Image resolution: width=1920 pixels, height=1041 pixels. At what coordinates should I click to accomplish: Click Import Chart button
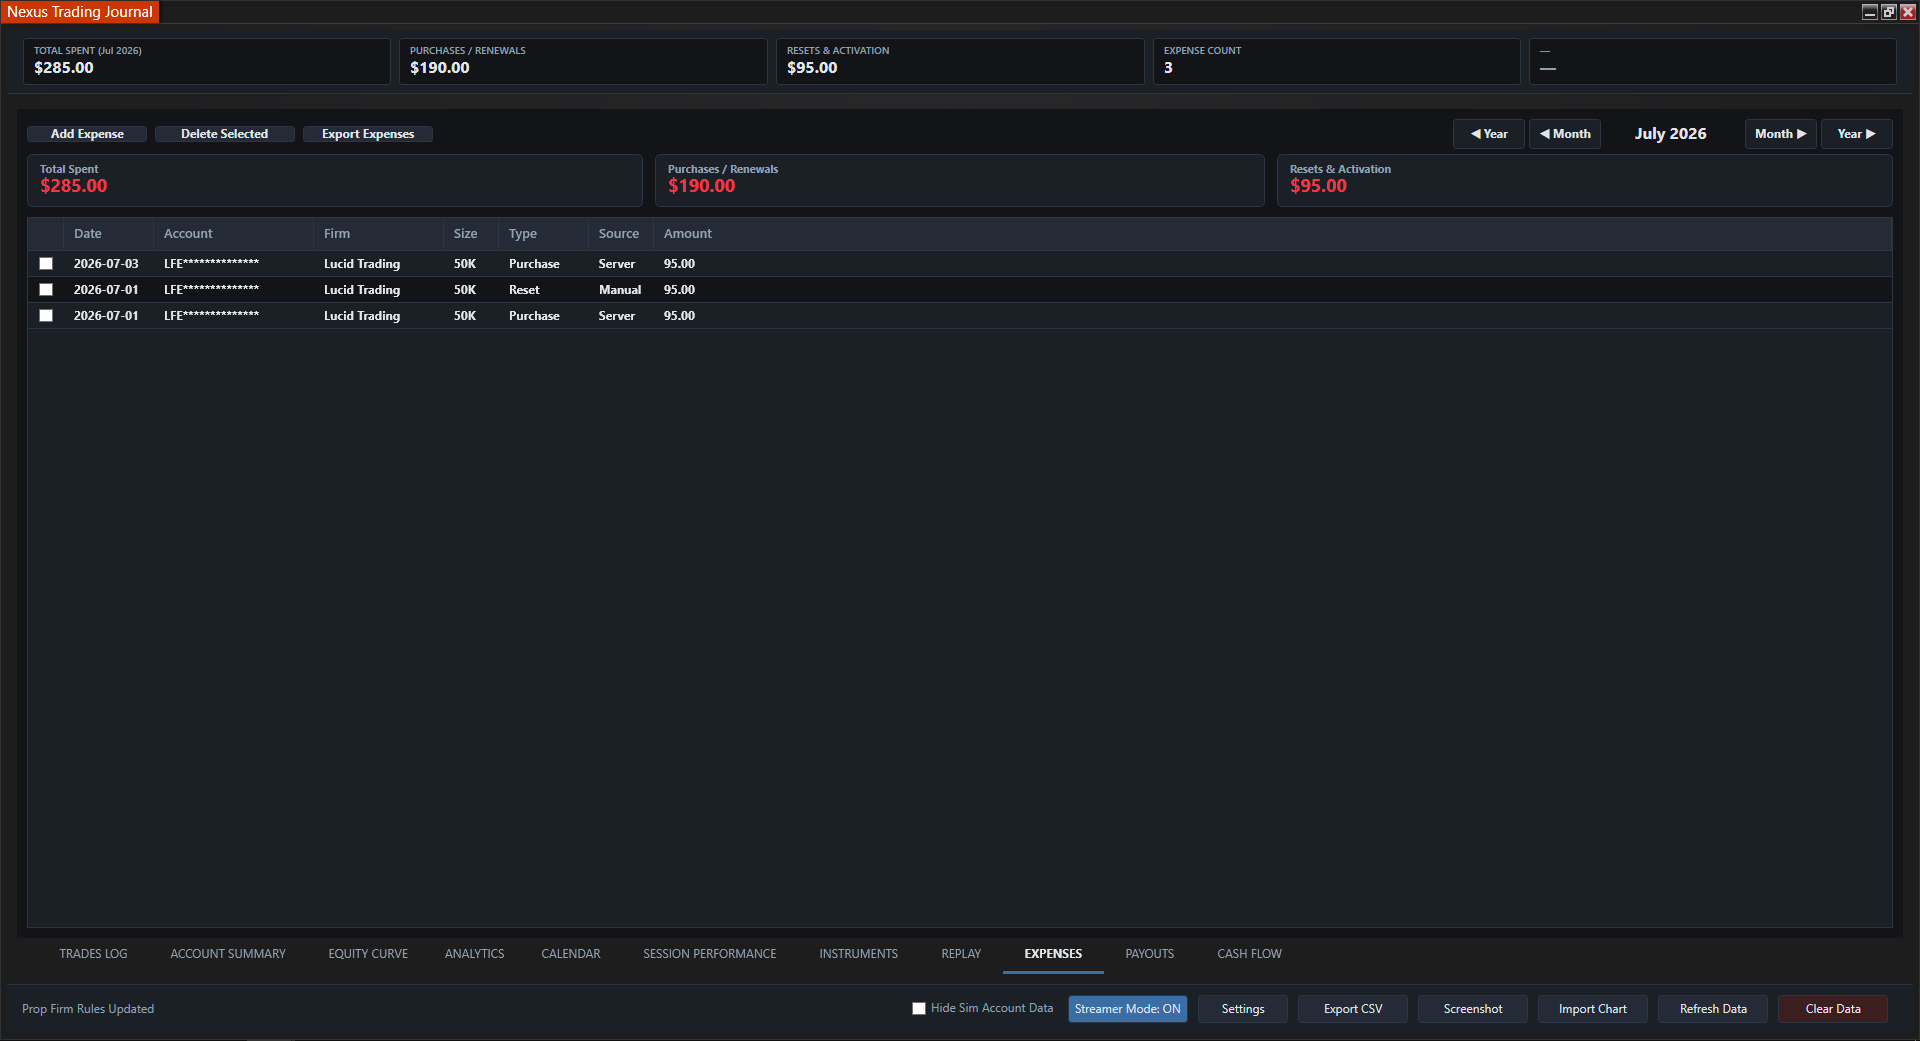[1593, 1009]
